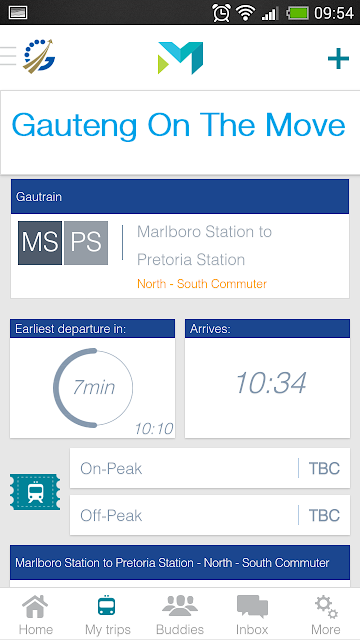Screen dimensions: 360x640
Task: Tap the central M app logo
Action: pyautogui.click(x=180, y=58)
